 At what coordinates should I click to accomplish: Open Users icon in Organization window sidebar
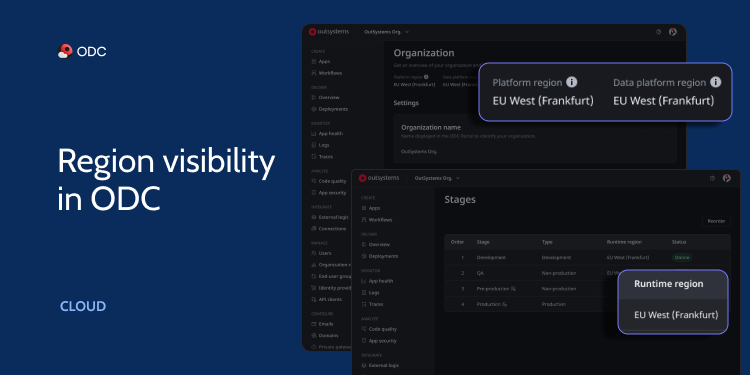tap(314, 253)
